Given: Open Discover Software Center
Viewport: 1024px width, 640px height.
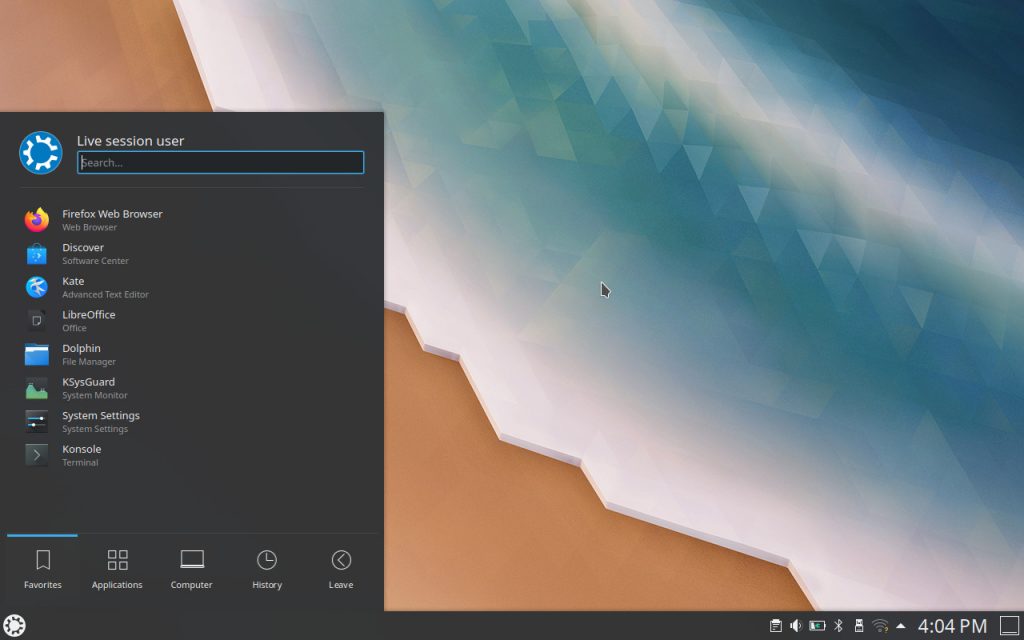Looking at the screenshot, I should (x=192, y=253).
